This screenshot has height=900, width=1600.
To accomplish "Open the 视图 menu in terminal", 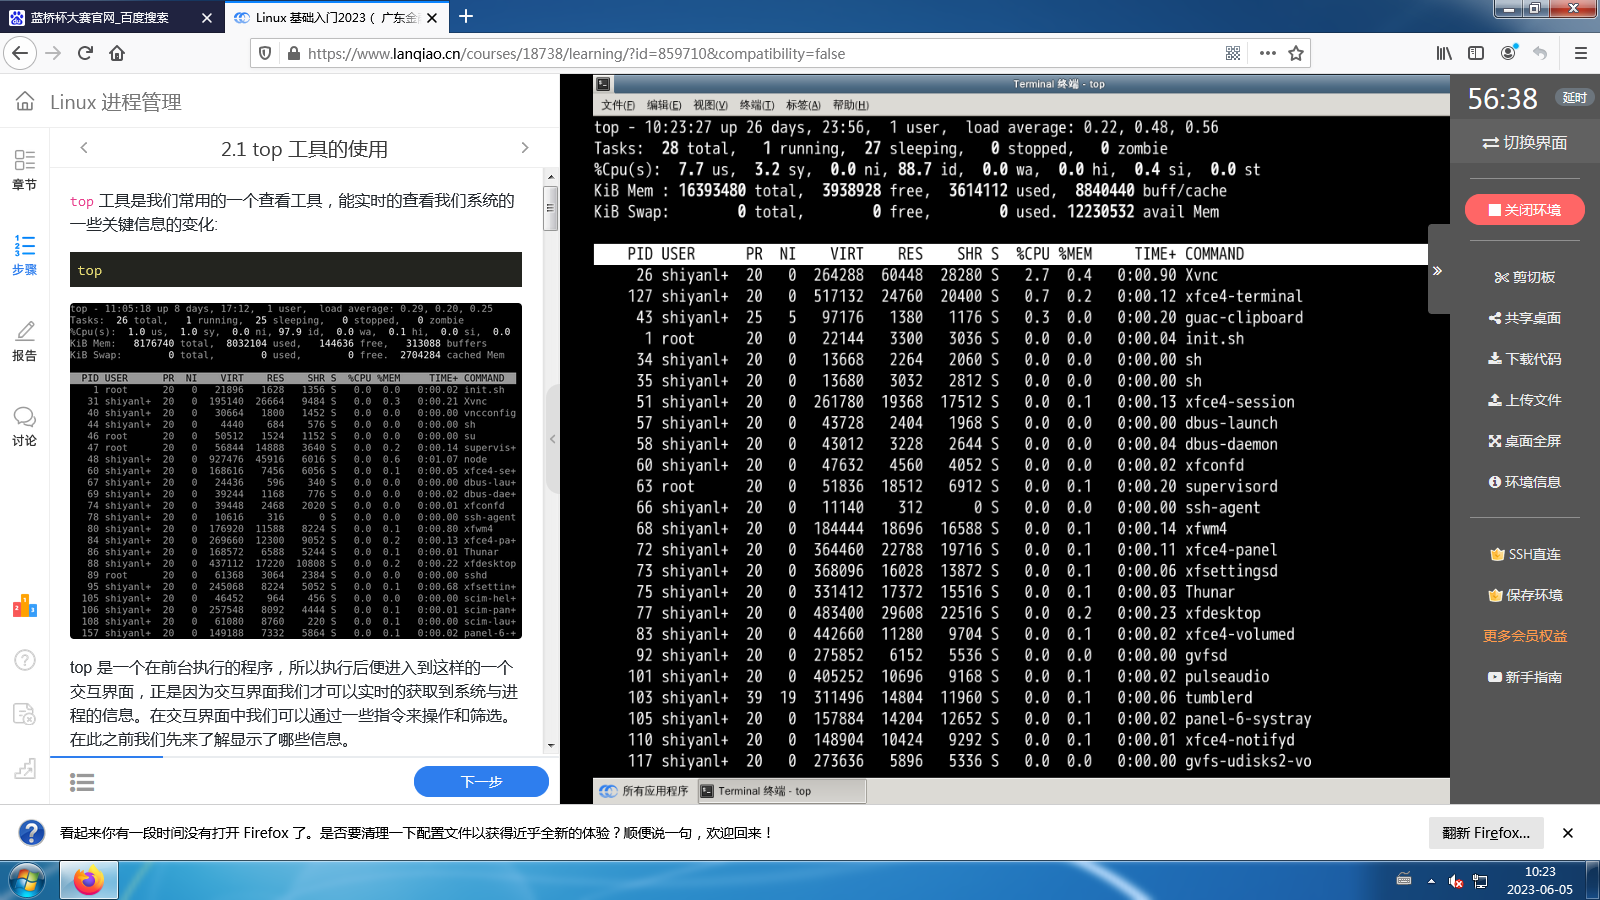I will click(x=710, y=105).
